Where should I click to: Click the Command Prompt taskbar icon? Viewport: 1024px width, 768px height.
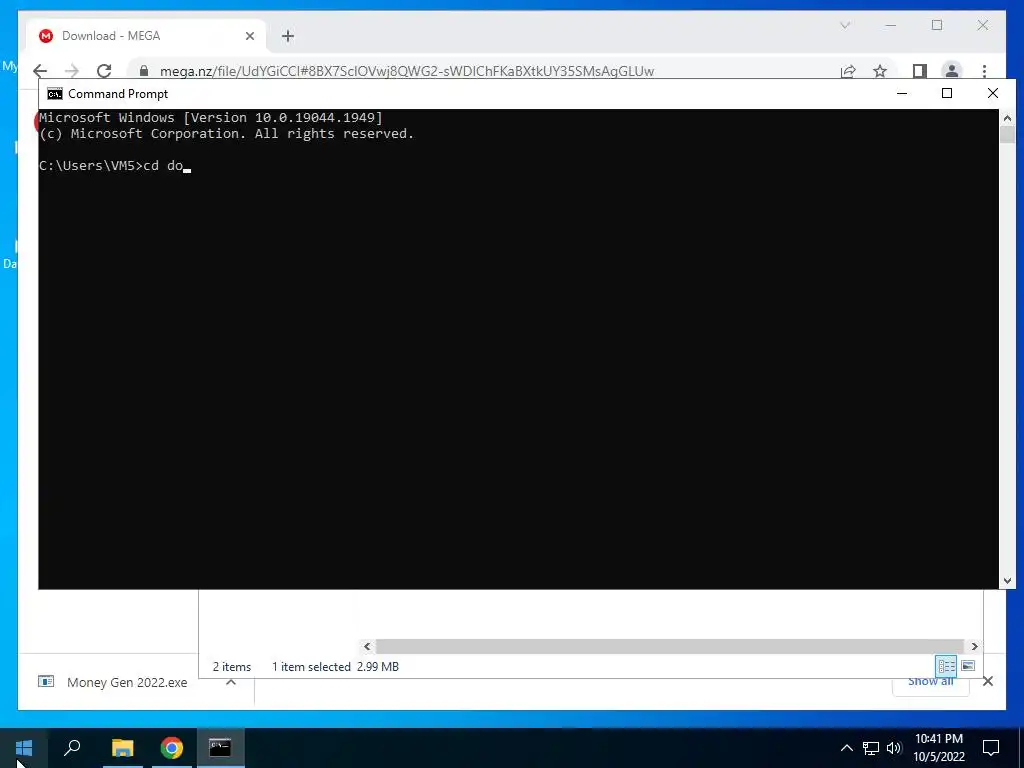(220, 748)
